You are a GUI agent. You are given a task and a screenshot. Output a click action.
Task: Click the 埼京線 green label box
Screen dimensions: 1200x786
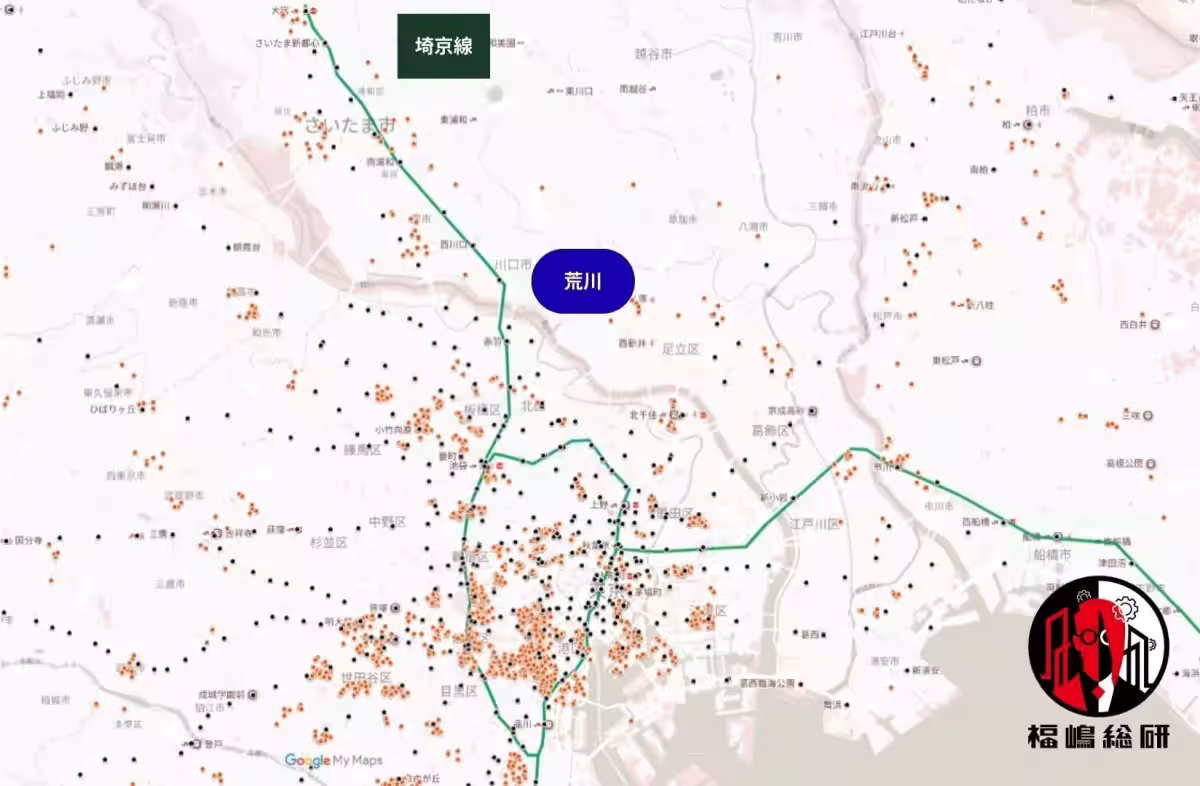click(x=443, y=46)
